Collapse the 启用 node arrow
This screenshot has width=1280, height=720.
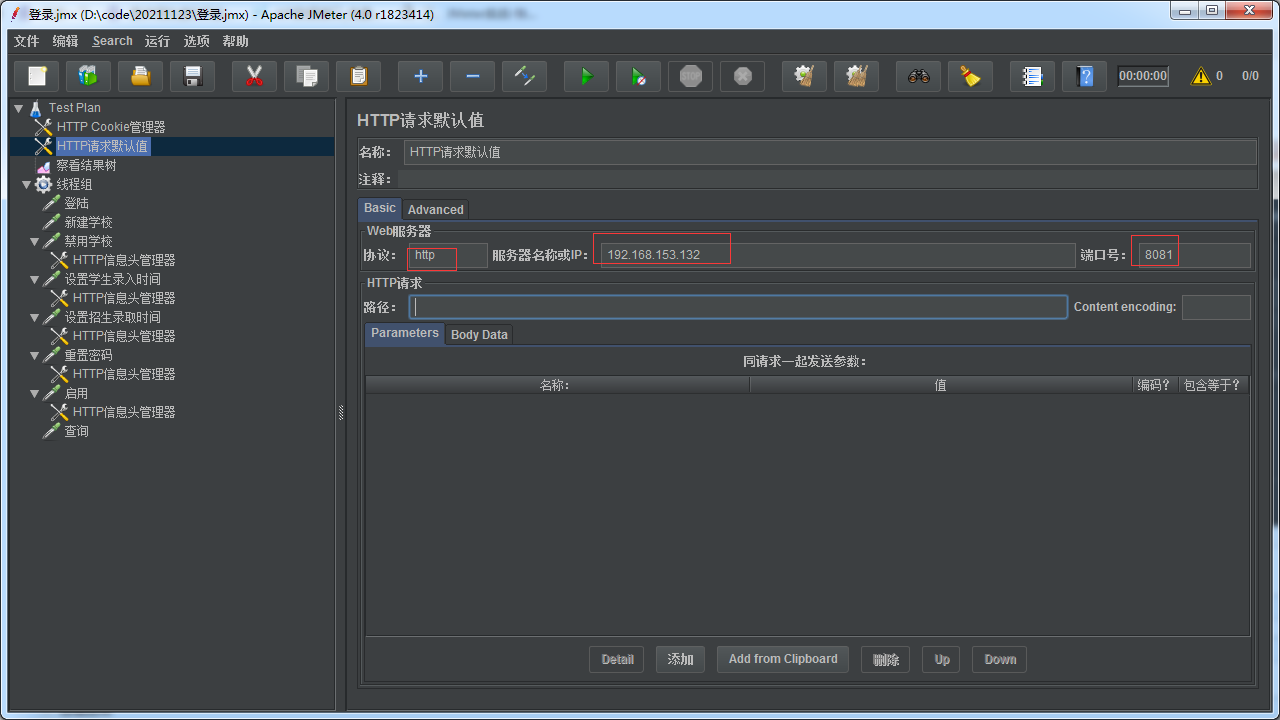coord(35,393)
